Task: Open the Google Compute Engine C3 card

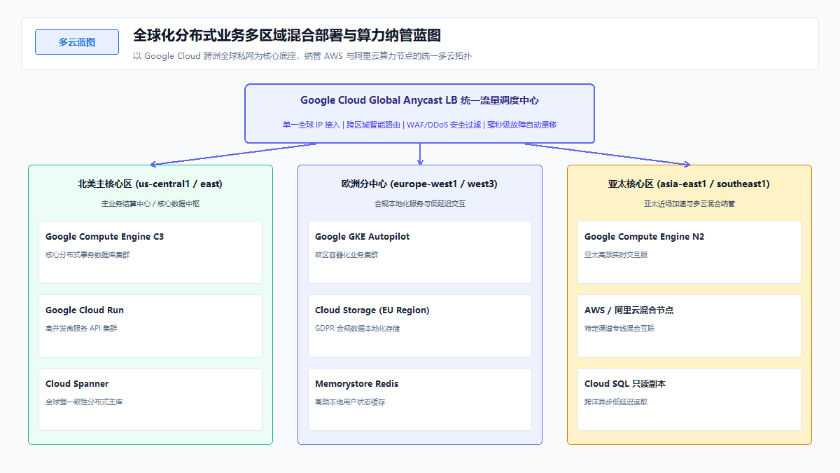Action: coord(151,252)
